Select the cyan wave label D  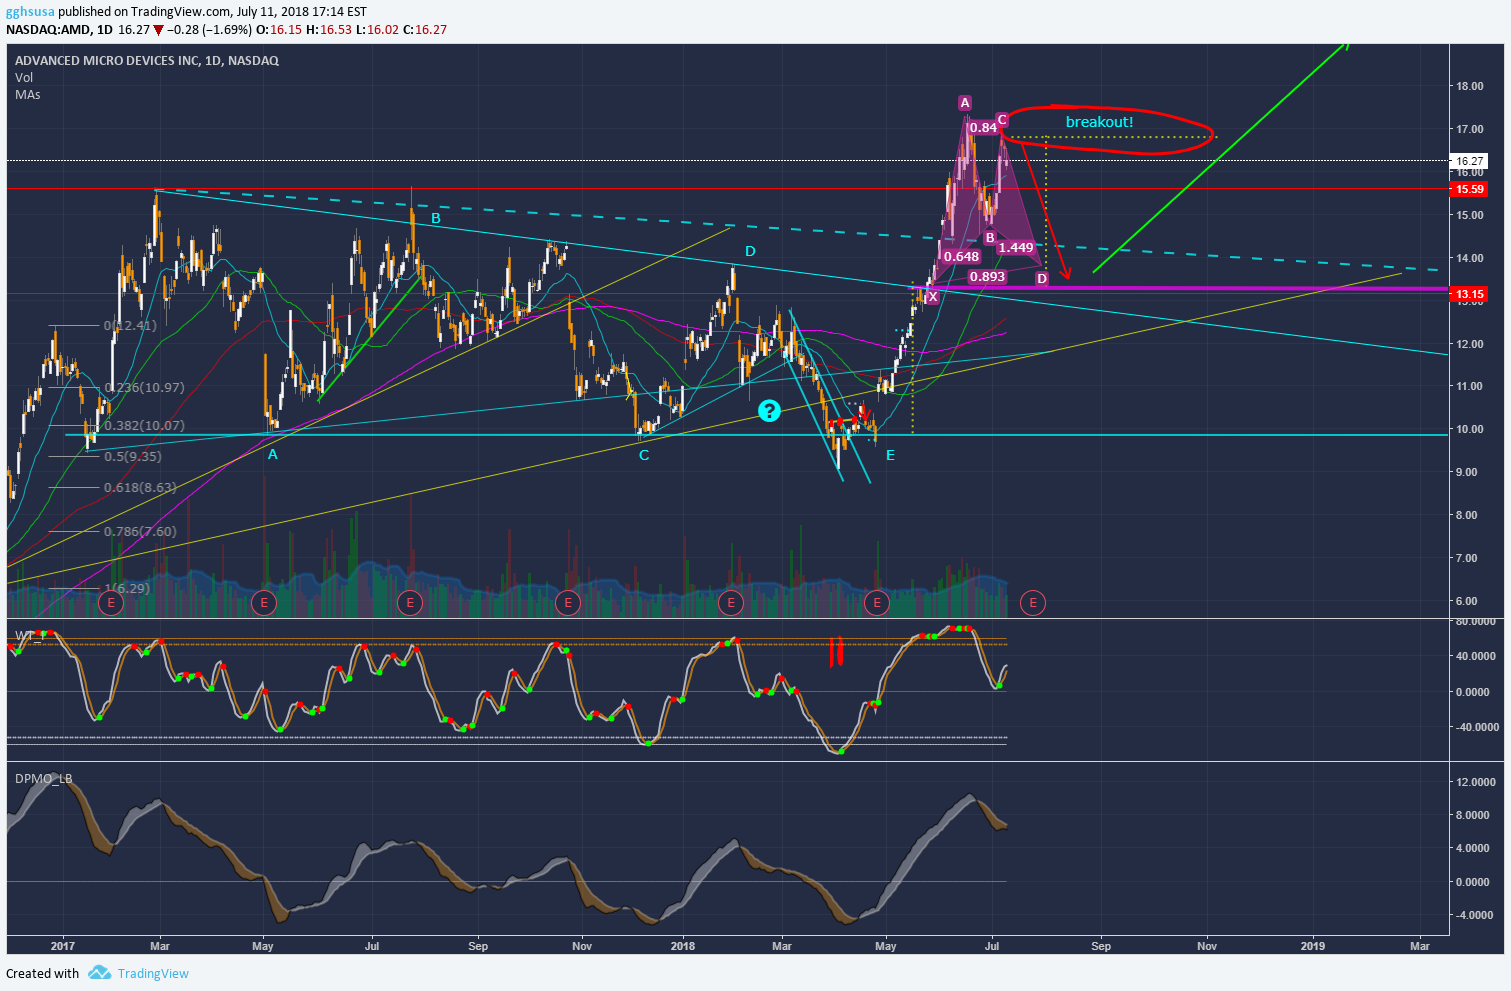pos(750,251)
